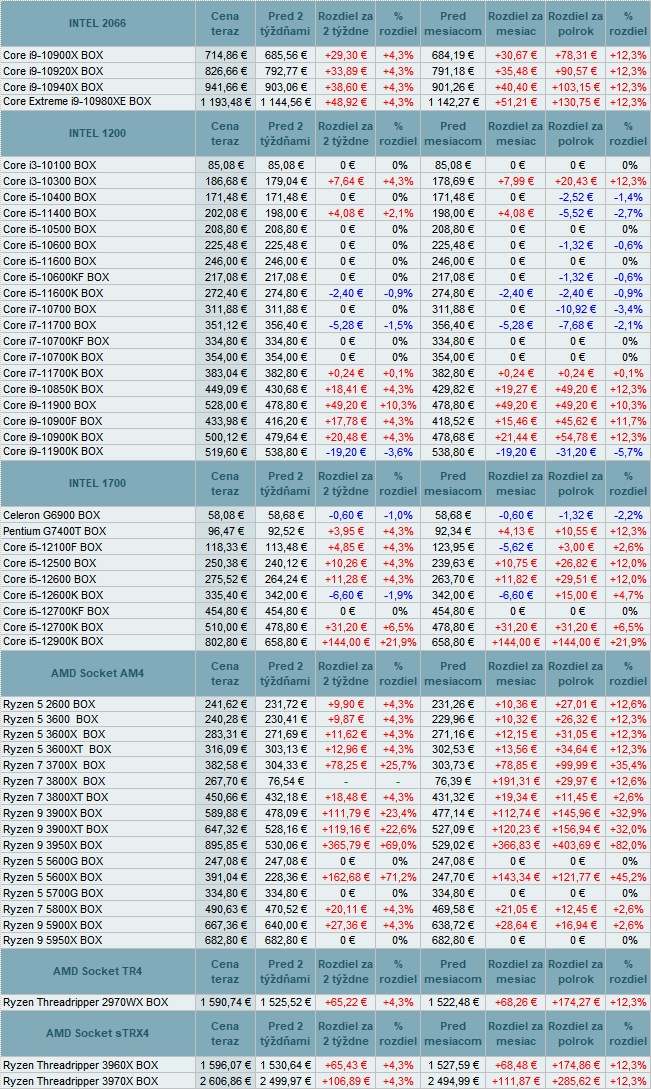651x1089 pixels.
Task: Click Ryzen 5 5700G BOX row name
Action: pyautogui.click(x=53, y=893)
